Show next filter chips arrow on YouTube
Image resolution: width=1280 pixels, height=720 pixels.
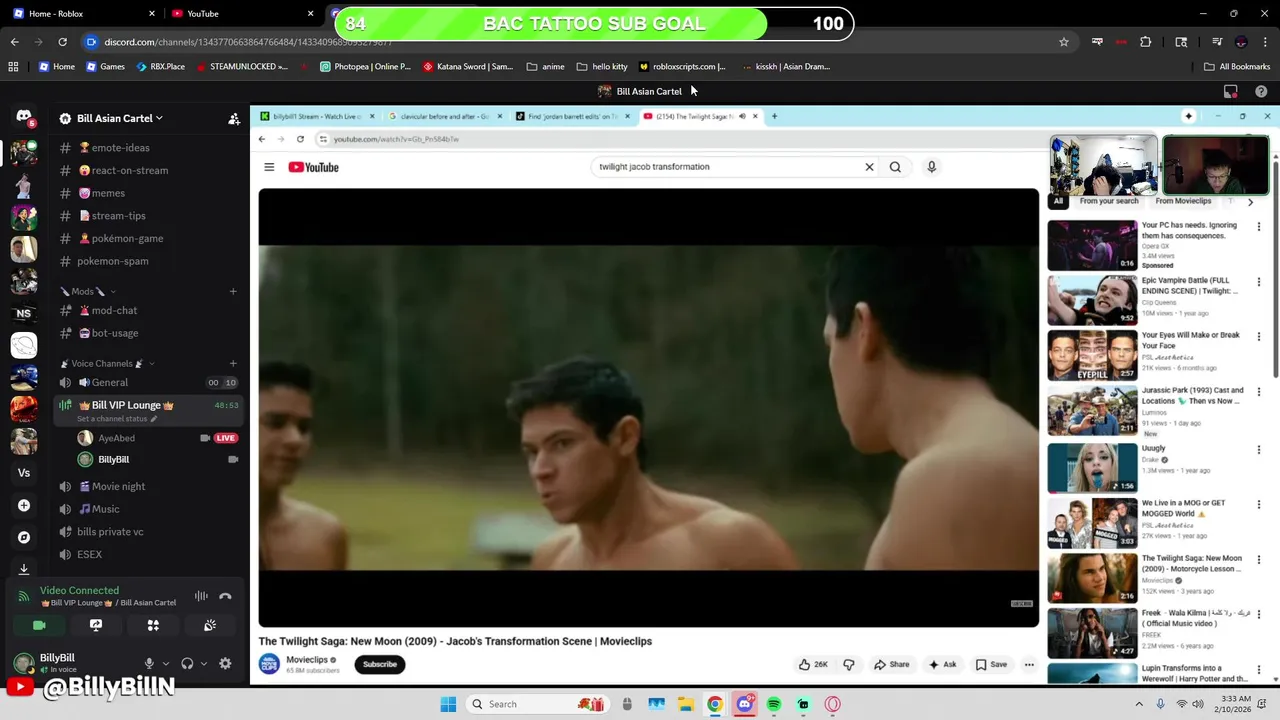point(1250,202)
